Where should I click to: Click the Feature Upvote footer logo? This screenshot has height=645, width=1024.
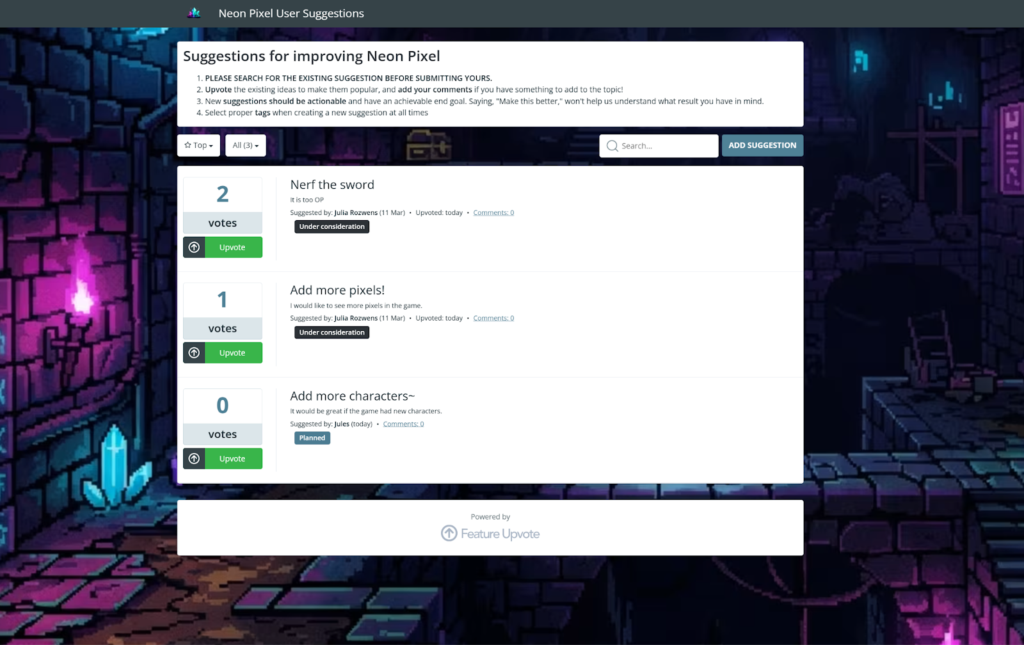coord(490,534)
